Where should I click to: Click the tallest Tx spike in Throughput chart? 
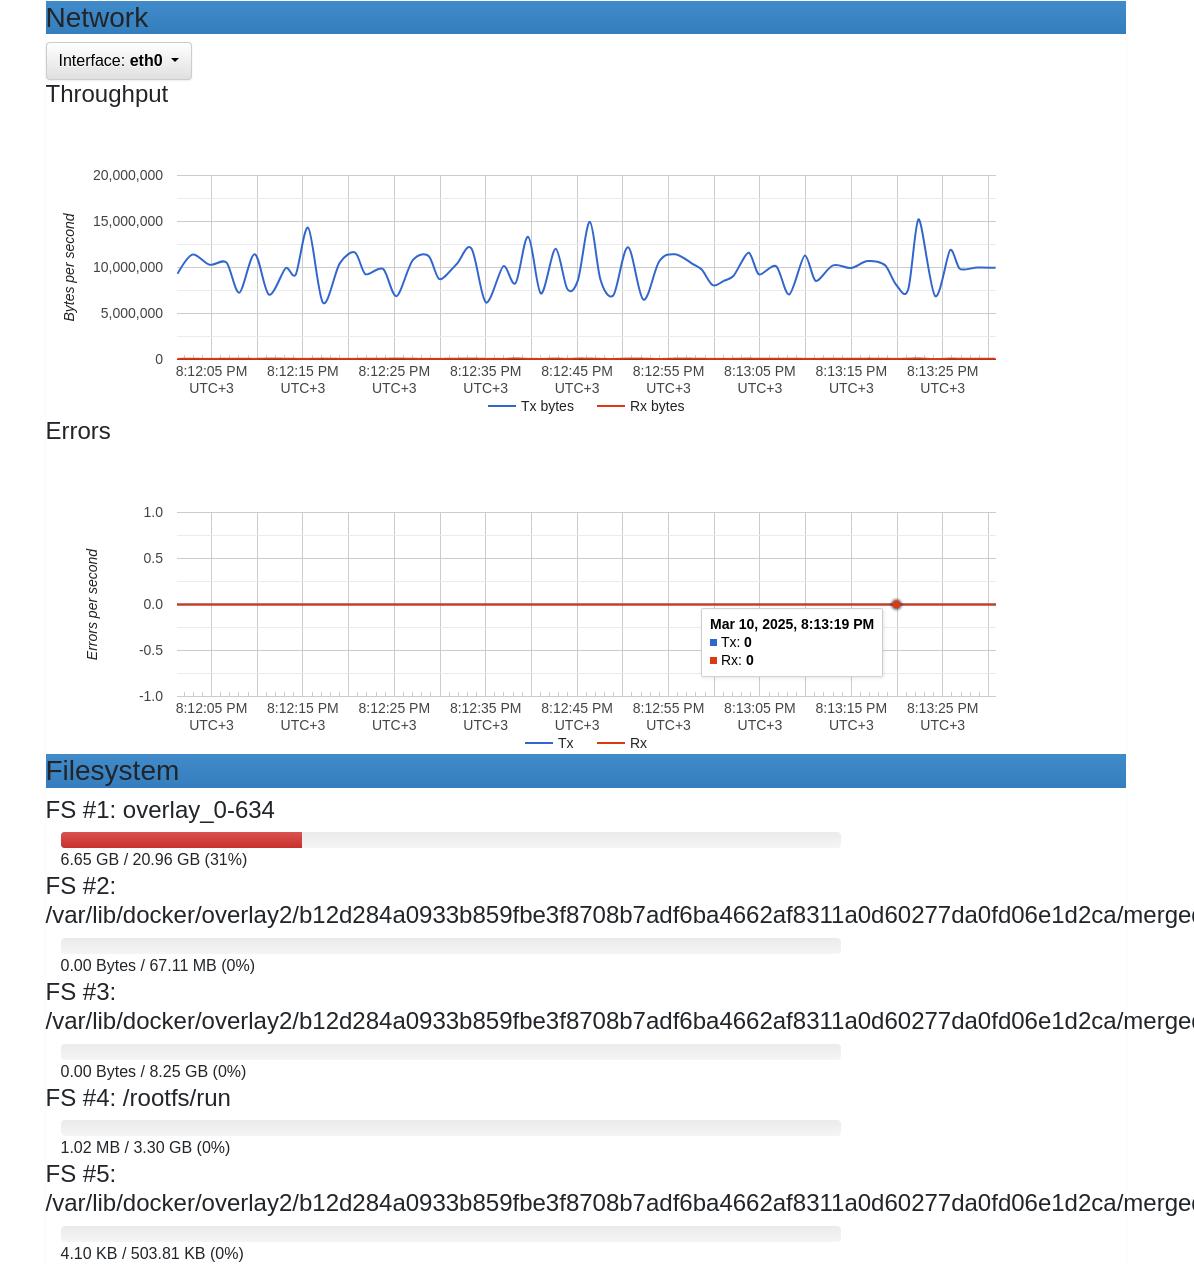(x=918, y=221)
